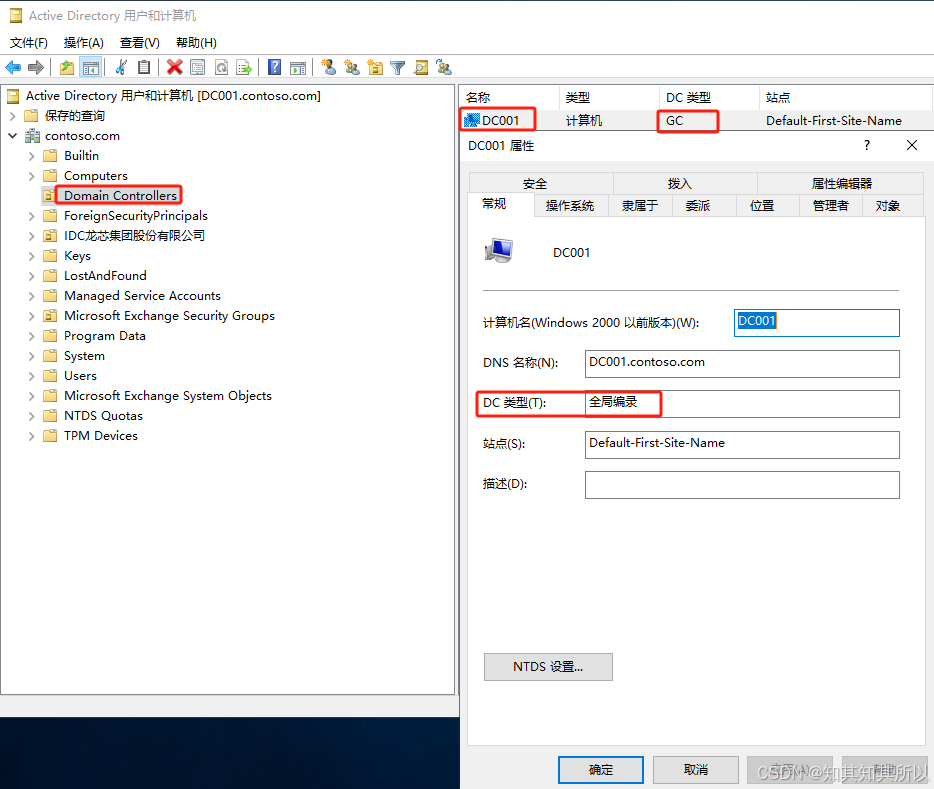Switch to the 管理者 tab
The width and height of the screenshot is (934, 789).
[830, 205]
